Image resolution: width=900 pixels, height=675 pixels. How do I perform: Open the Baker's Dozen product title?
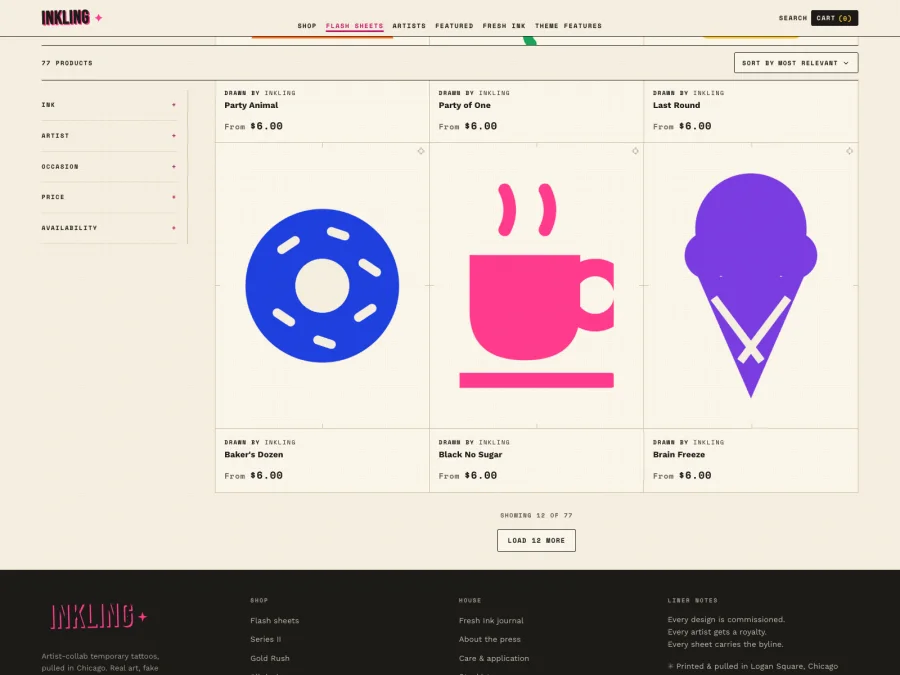[x=254, y=455]
